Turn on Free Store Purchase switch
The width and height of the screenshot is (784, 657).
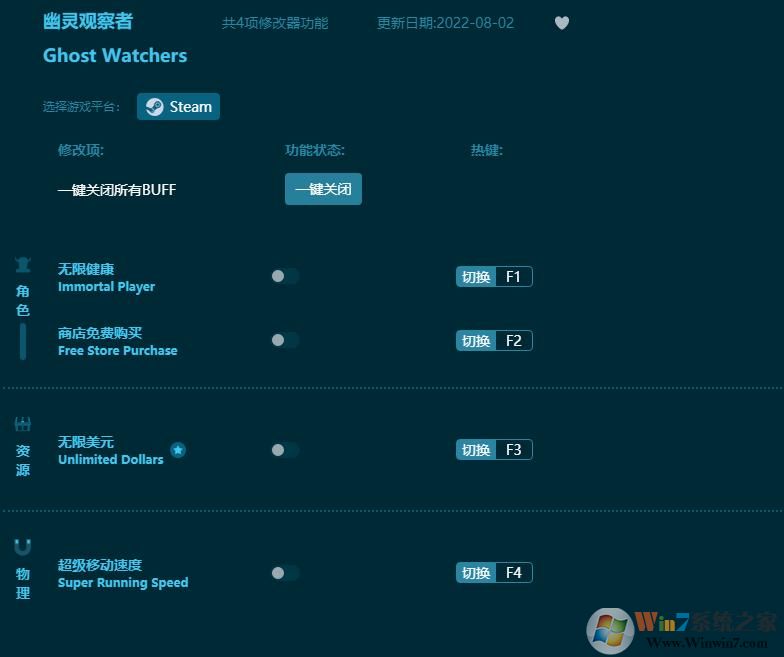(284, 340)
